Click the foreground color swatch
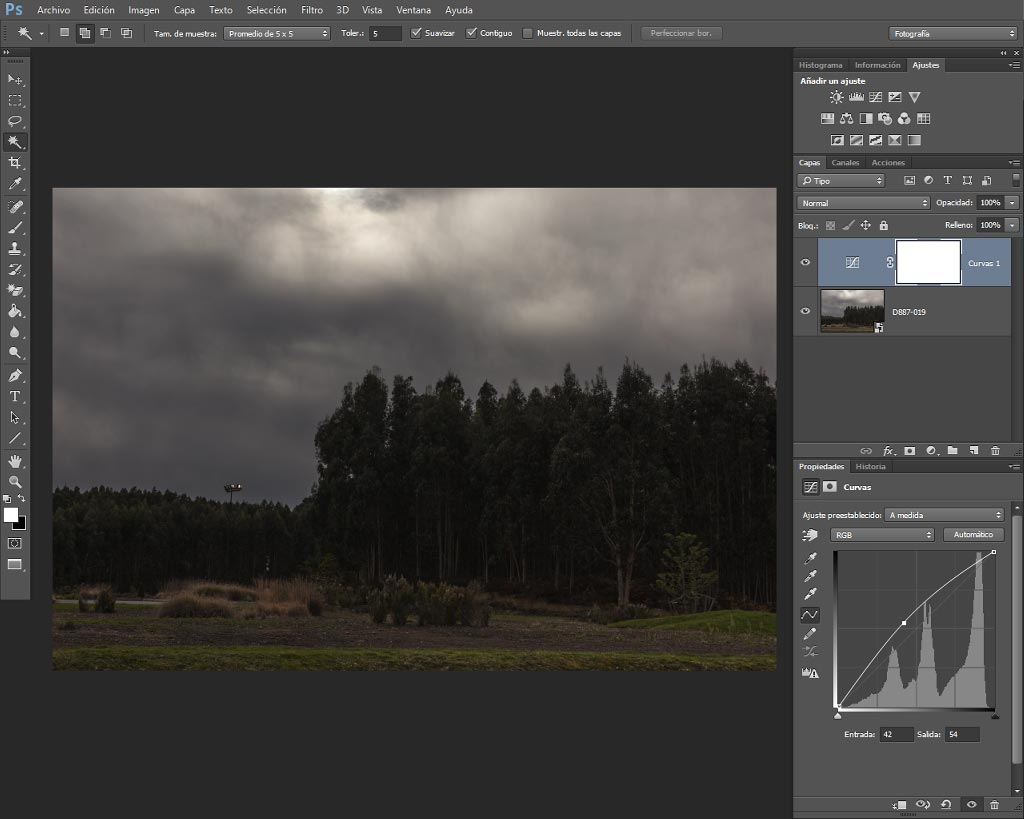This screenshot has width=1024, height=819. click(10, 515)
